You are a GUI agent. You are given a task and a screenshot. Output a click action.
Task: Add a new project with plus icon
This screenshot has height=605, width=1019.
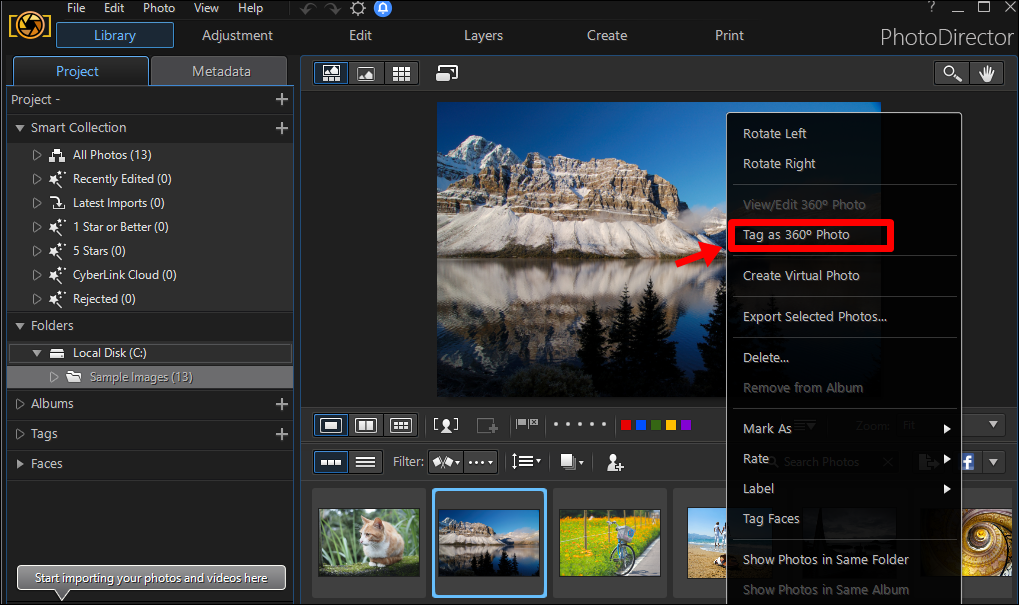coord(281,99)
